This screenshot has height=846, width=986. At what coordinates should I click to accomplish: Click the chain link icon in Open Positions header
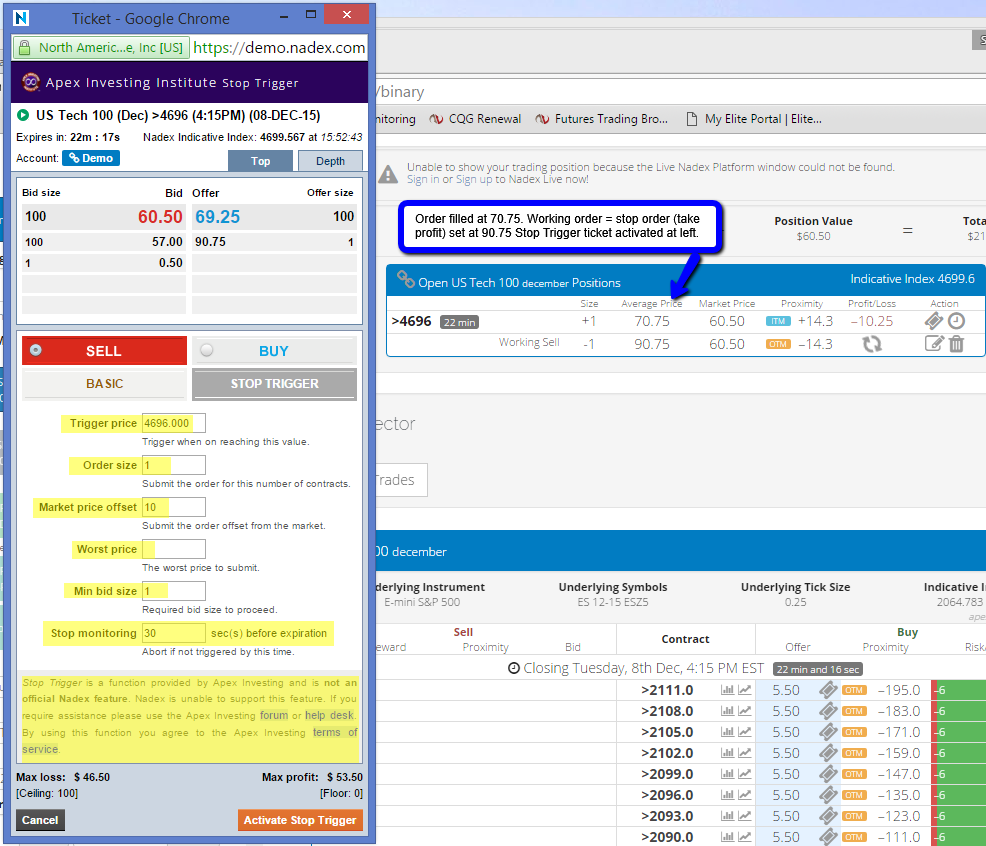click(x=406, y=279)
